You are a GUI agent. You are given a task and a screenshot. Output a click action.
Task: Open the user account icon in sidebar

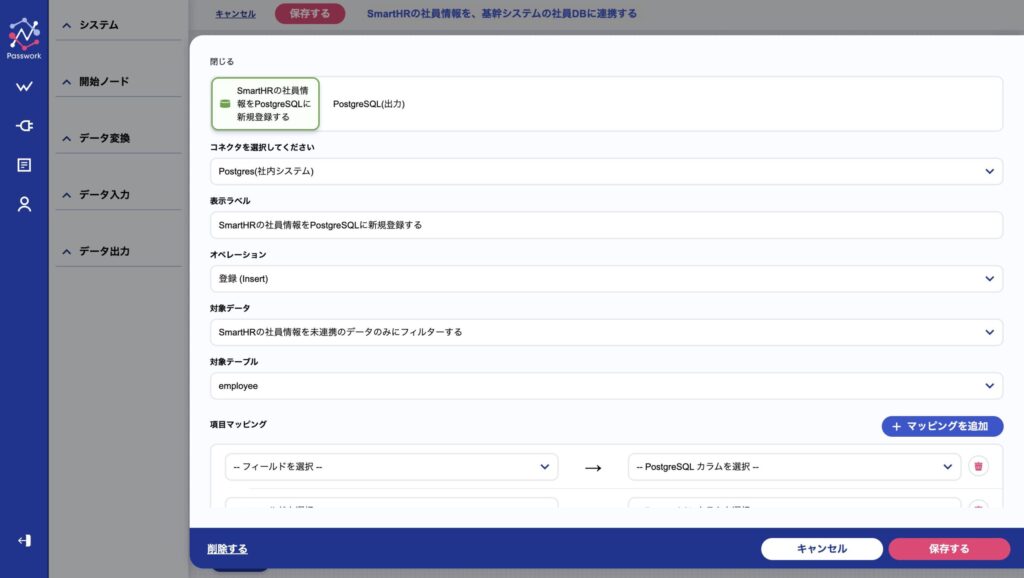(x=24, y=204)
